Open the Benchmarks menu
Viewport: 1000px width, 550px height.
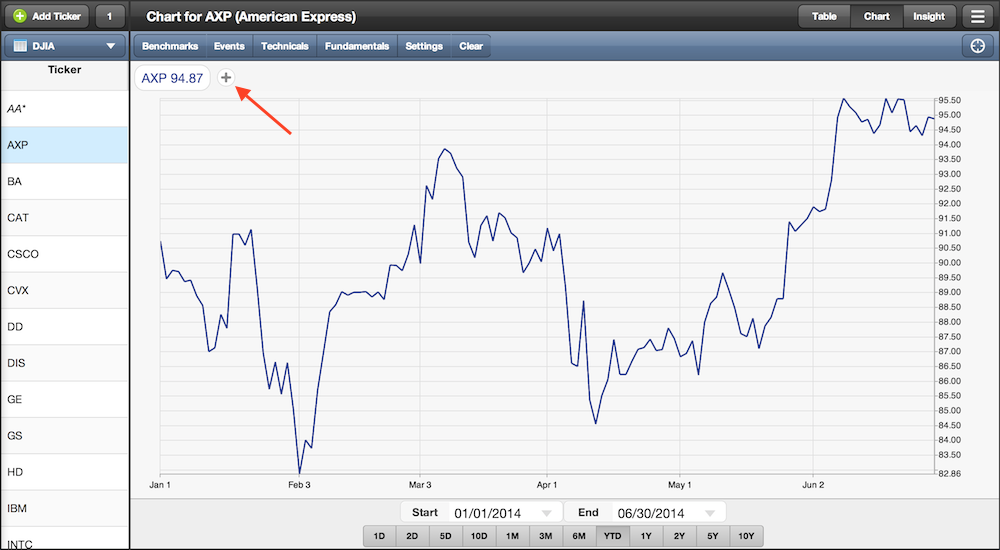click(170, 46)
